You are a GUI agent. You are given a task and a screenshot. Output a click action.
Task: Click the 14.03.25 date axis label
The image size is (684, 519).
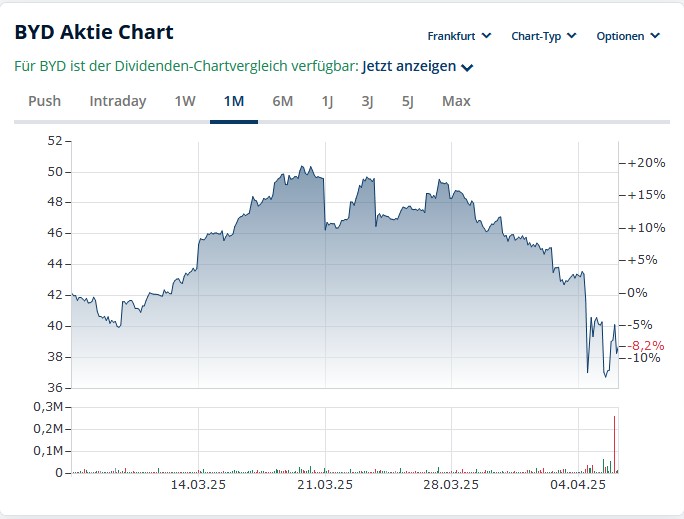coord(198,485)
